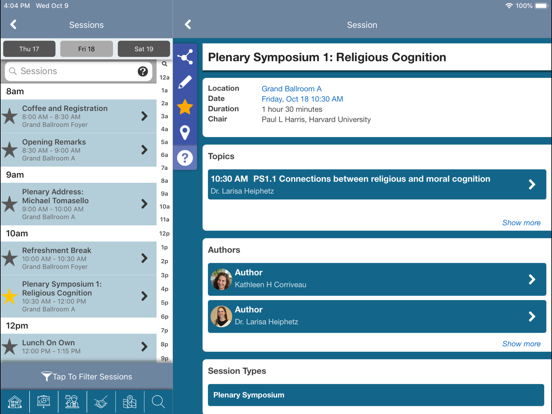Image resolution: width=552 pixels, height=414 pixels.
Task: Focus the Sessions search field
Action: (x=79, y=71)
